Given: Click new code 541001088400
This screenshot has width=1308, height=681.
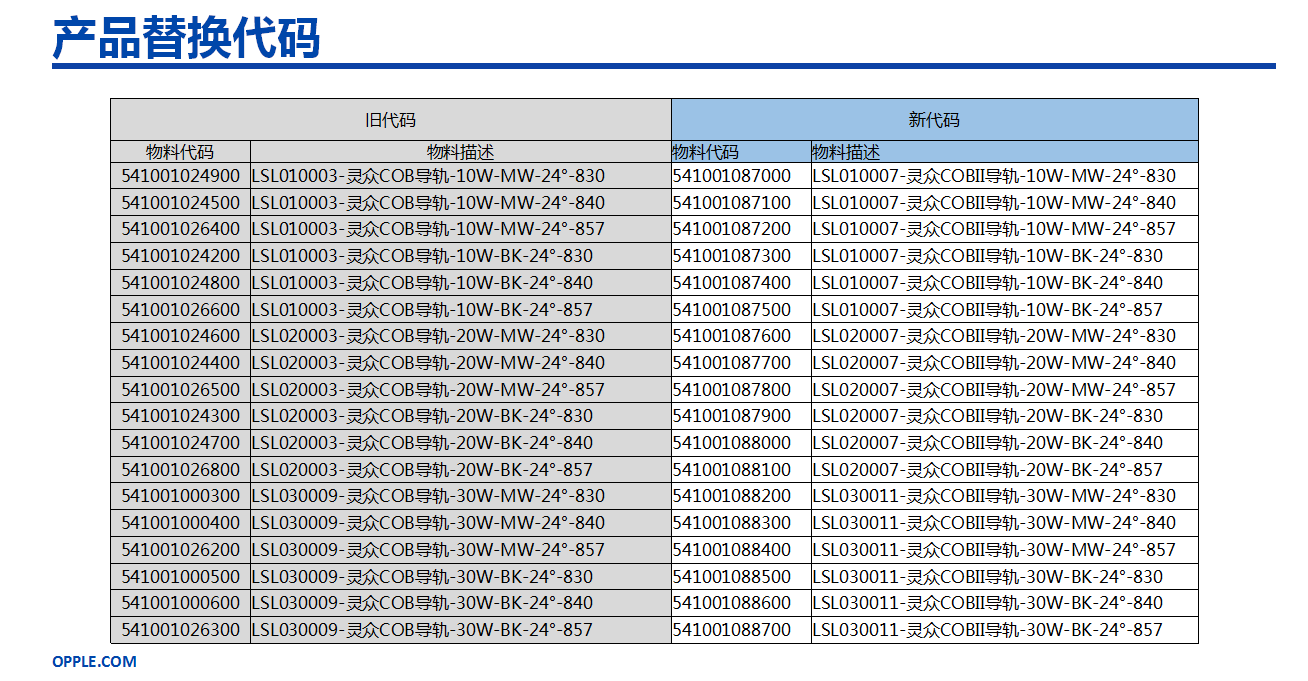Looking at the screenshot, I should [x=731, y=549].
